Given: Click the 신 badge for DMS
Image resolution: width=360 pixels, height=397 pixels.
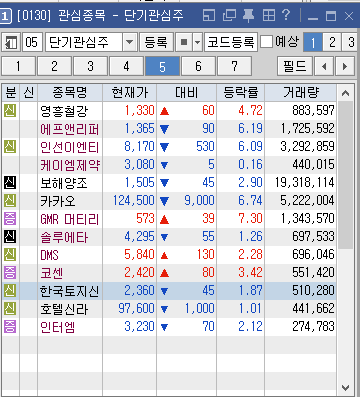Looking at the screenshot, I should point(10,254).
